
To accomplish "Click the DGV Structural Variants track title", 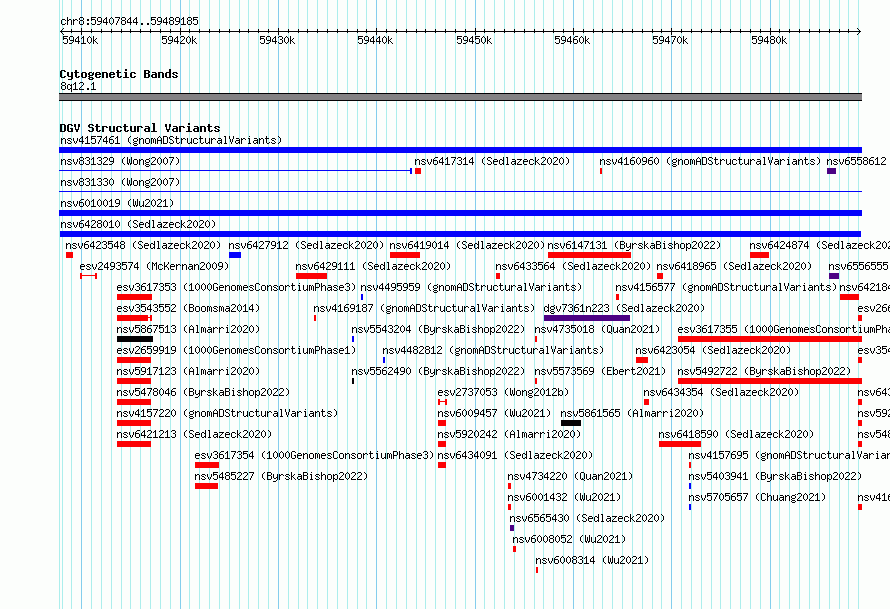I will [x=140, y=128].
